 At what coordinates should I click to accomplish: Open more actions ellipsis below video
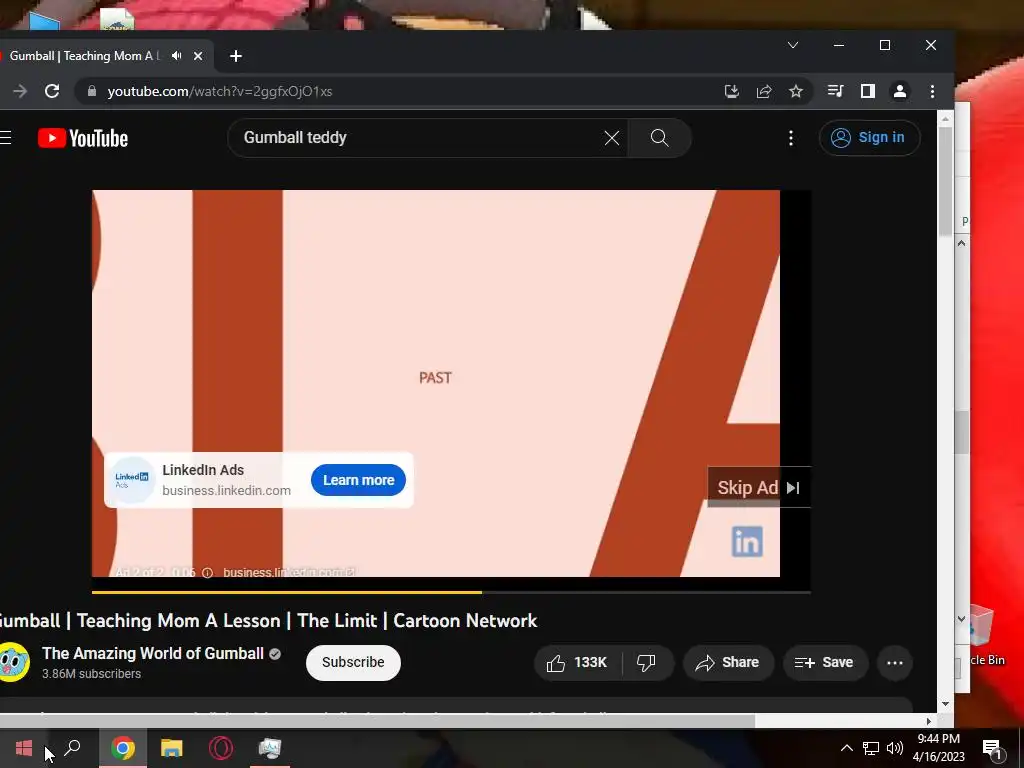point(895,663)
